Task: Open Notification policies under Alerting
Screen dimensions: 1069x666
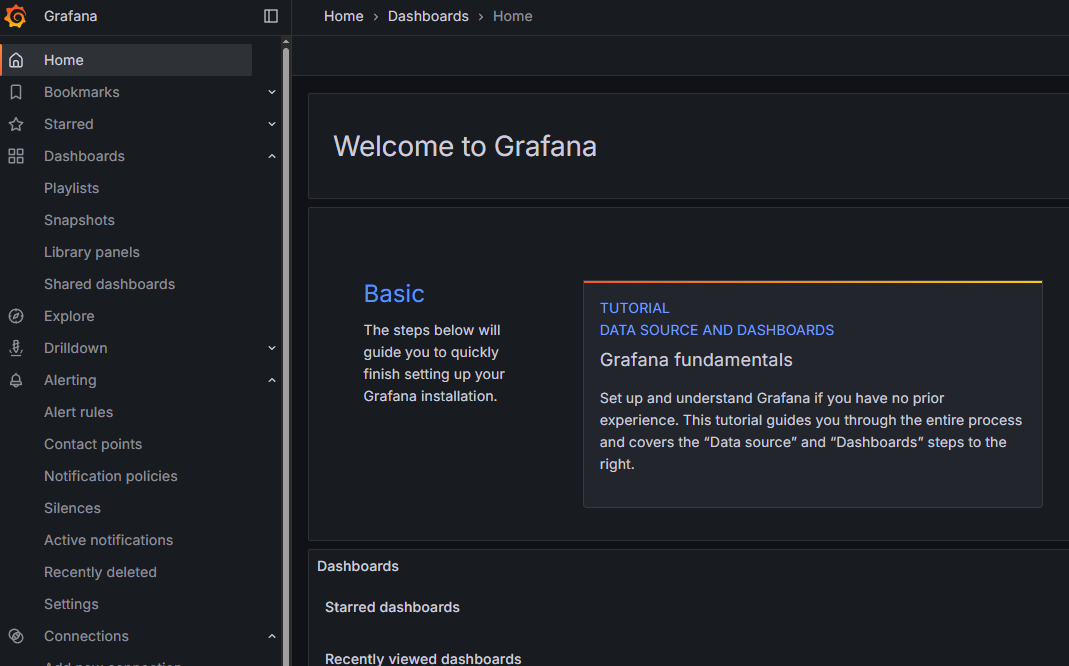Action: pyautogui.click(x=111, y=476)
